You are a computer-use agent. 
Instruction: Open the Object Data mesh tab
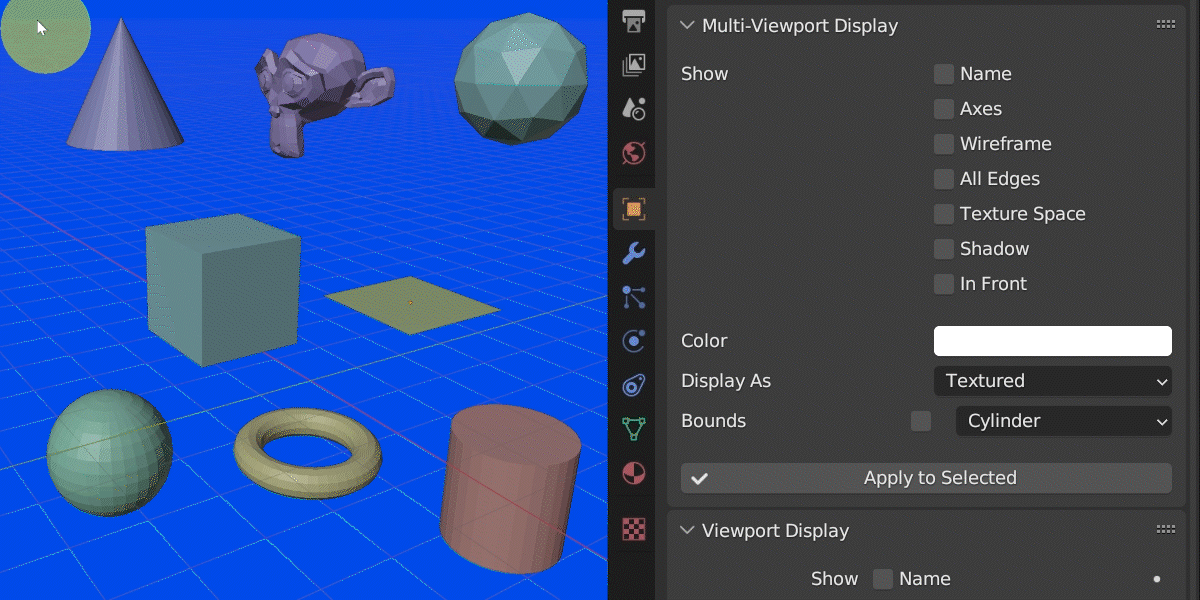(633, 429)
